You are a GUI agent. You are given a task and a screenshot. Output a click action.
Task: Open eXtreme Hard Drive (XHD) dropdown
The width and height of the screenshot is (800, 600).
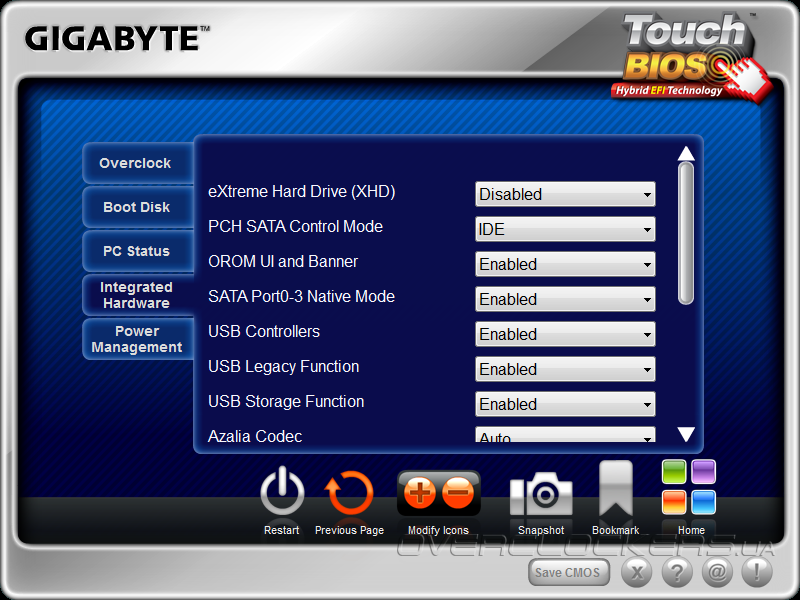pos(565,194)
